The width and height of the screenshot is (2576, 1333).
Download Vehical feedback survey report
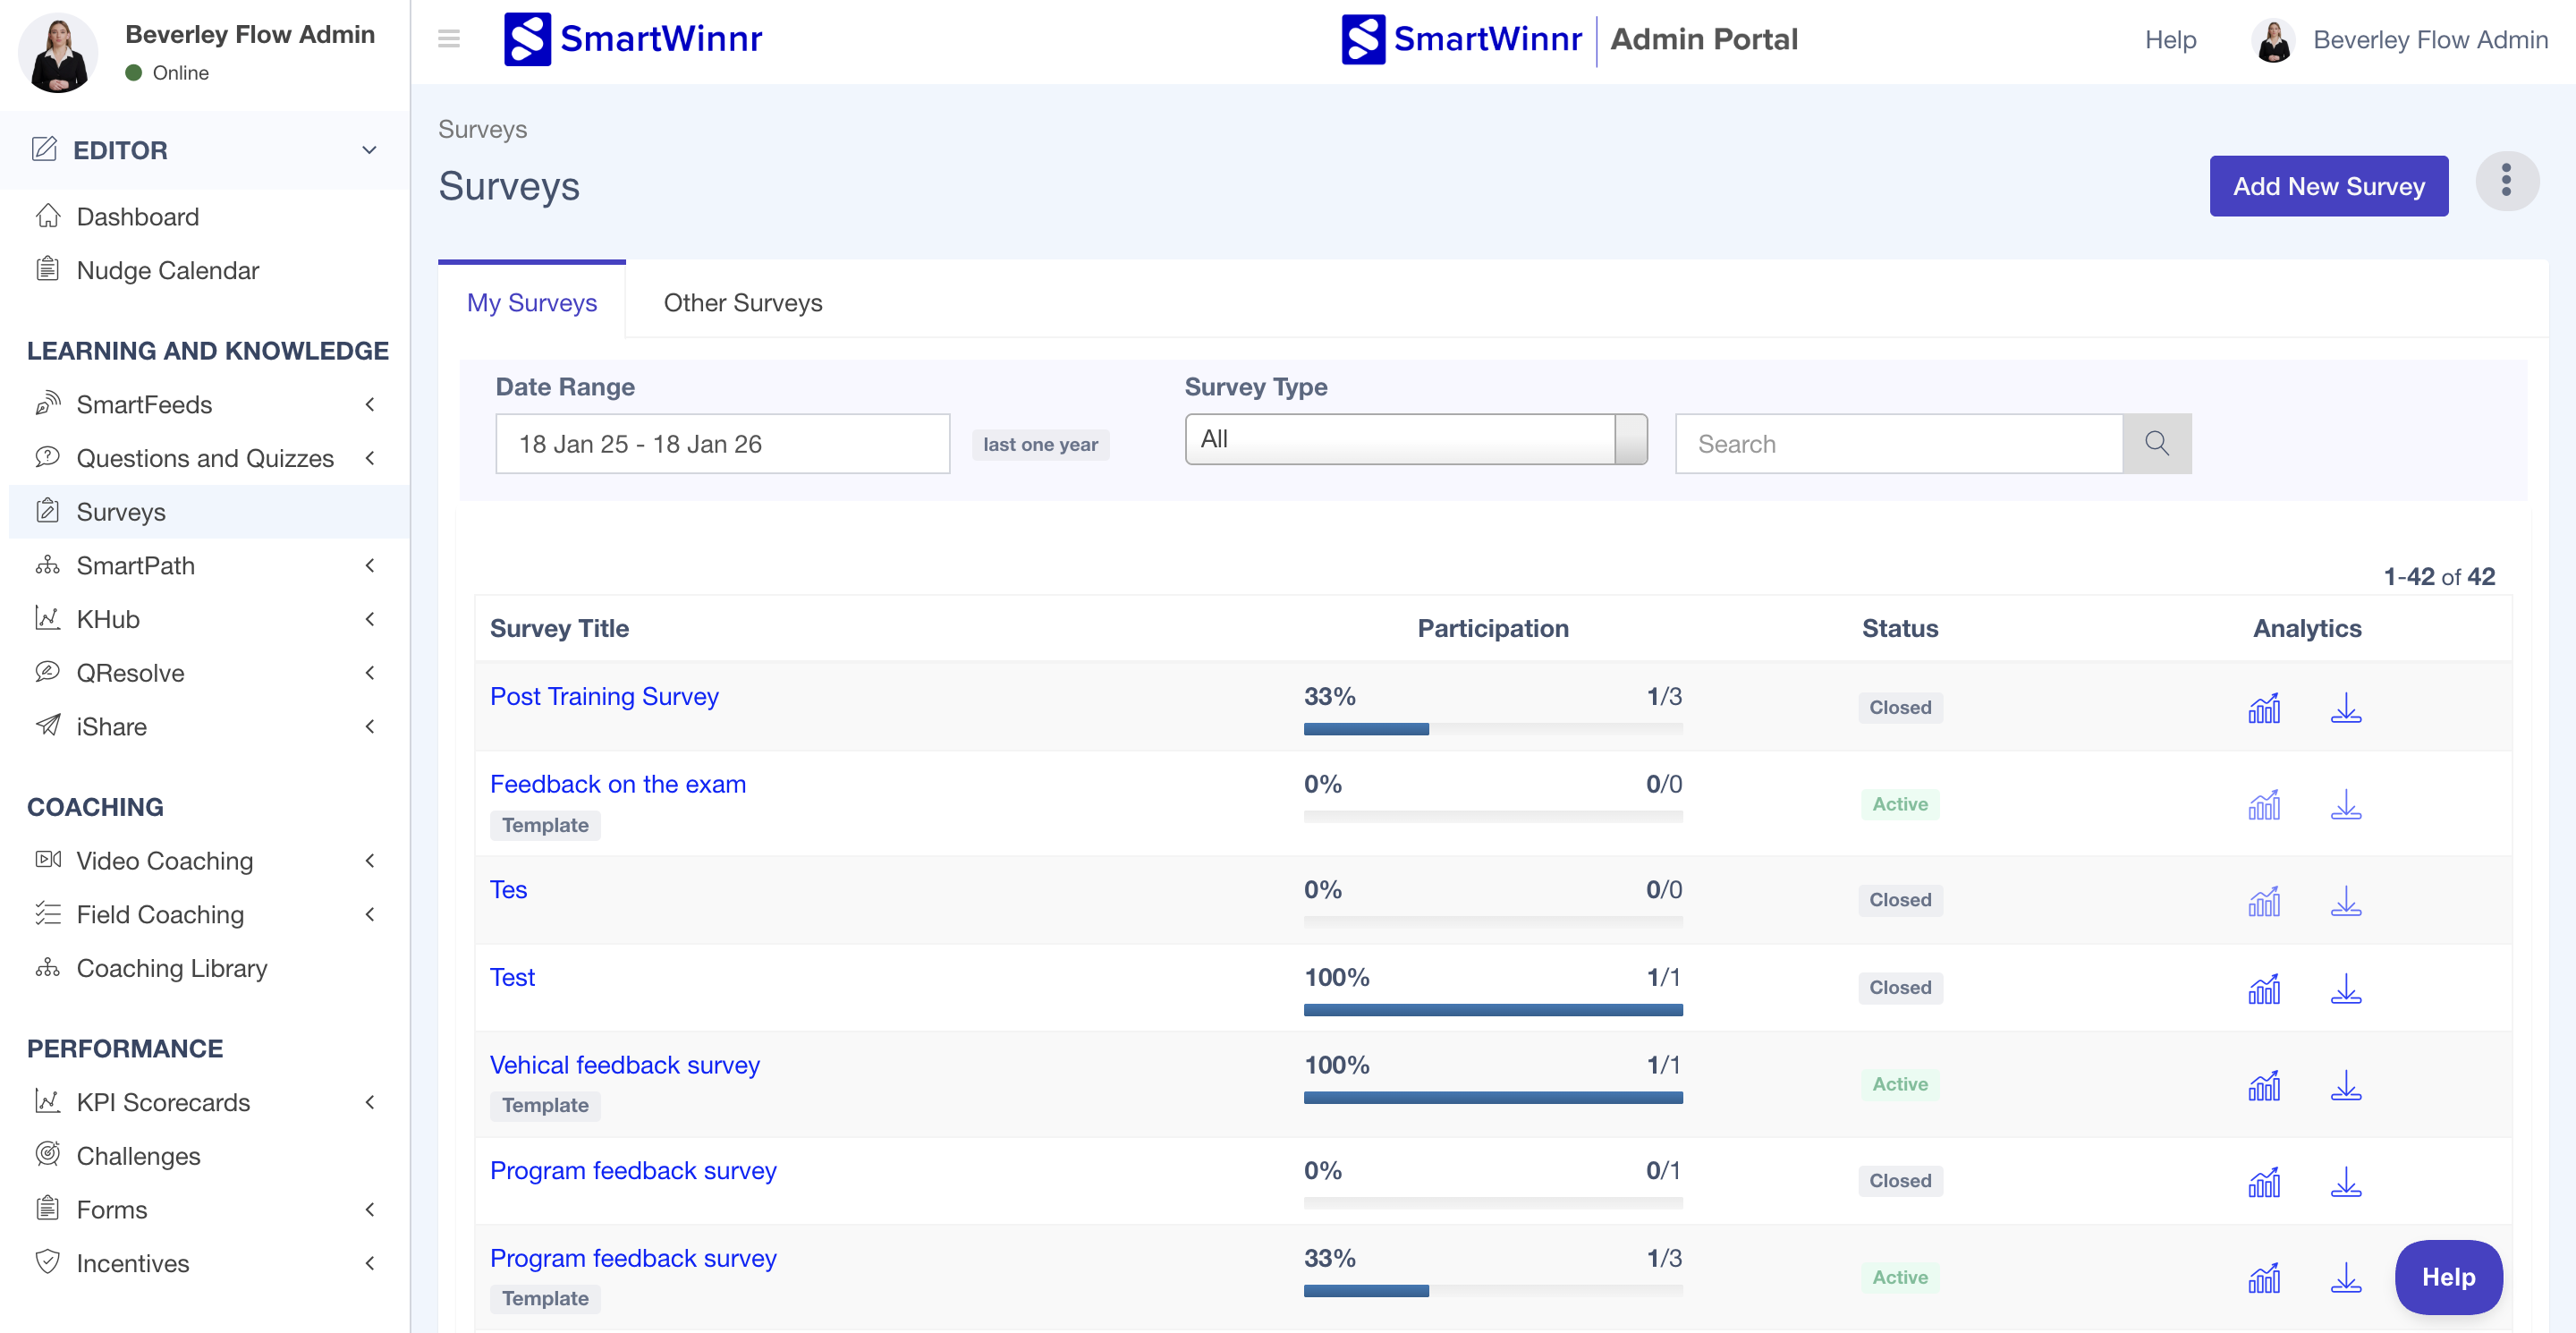2345,1085
